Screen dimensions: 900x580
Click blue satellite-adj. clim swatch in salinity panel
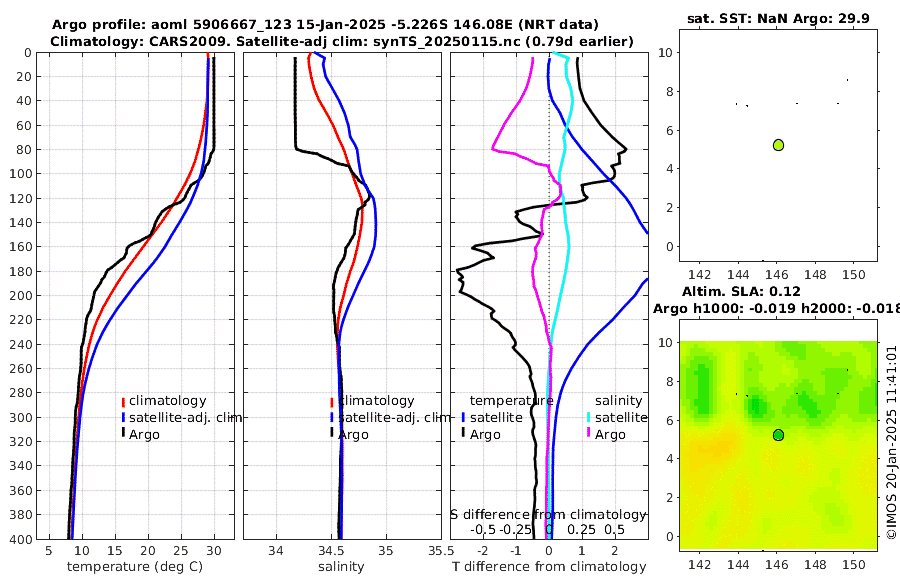click(332, 417)
